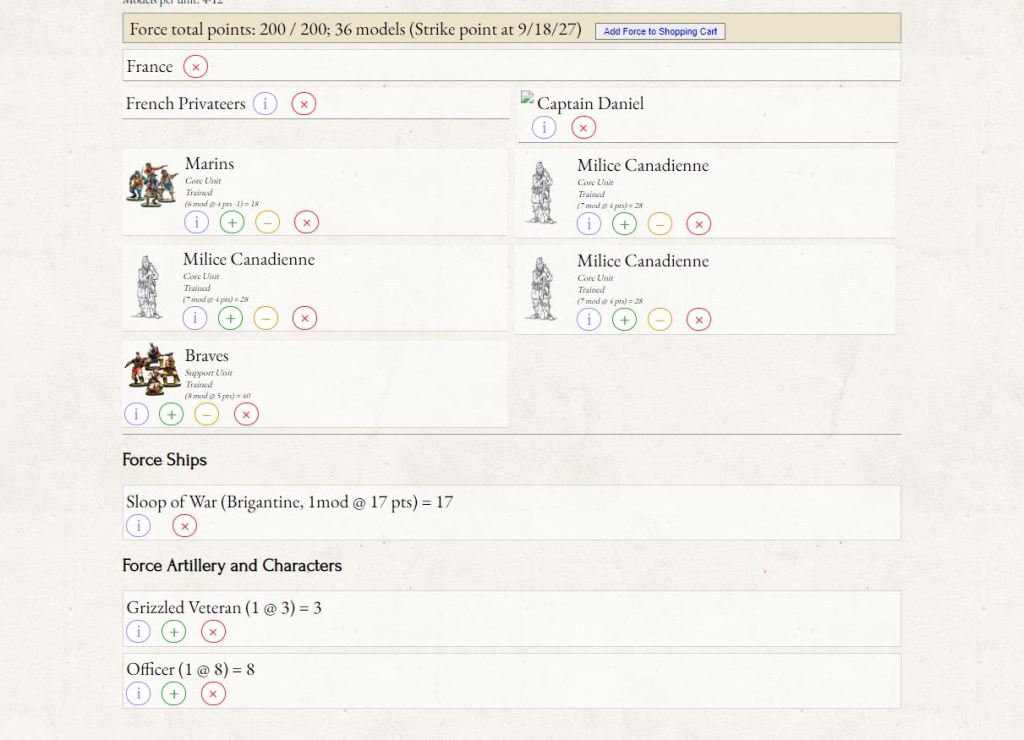The width and height of the screenshot is (1024, 740).
Task: Add a model to Braves unit
Action: (171, 414)
